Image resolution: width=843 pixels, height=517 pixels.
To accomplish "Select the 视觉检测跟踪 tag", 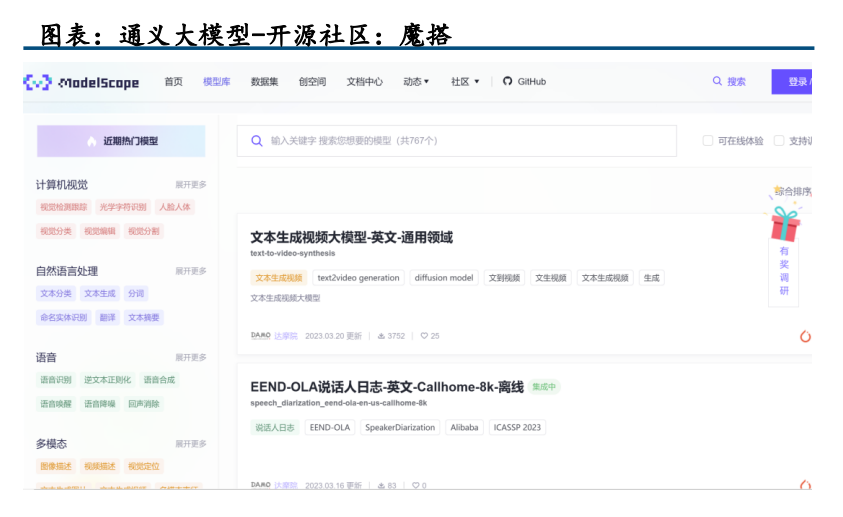I will pyautogui.click(x=63, y=207).
